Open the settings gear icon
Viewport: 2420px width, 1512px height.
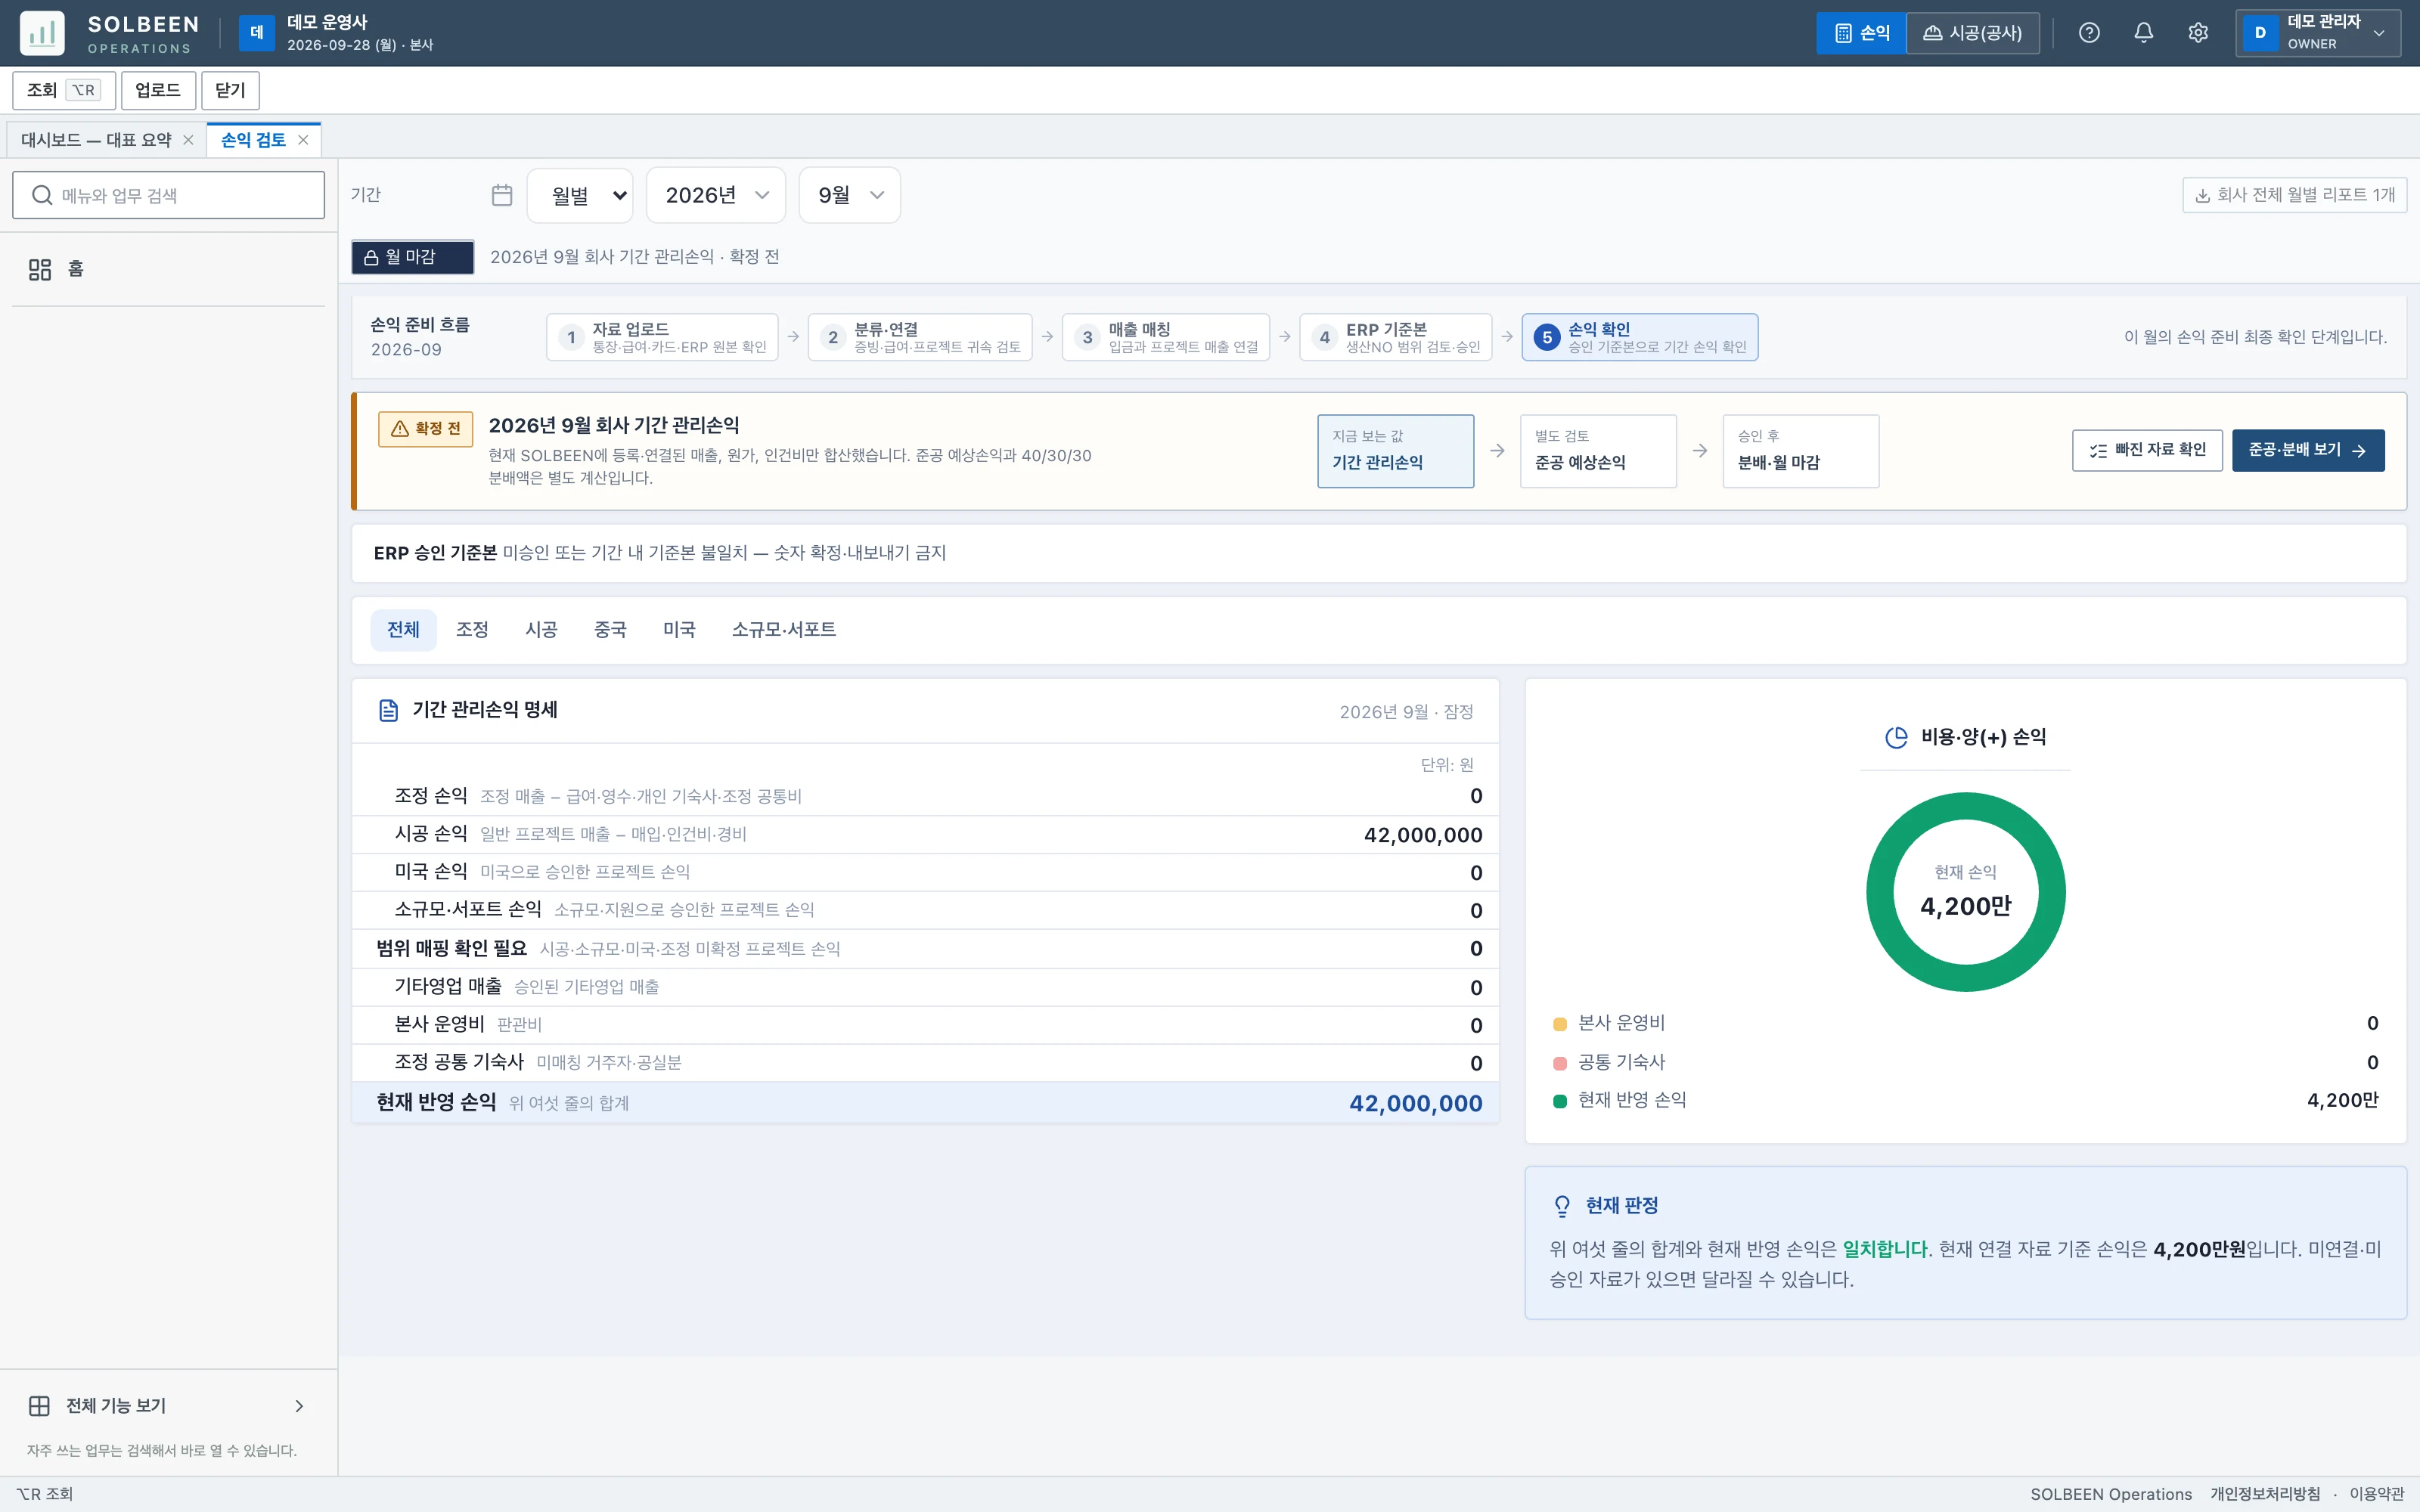(x=2197, y=33)
